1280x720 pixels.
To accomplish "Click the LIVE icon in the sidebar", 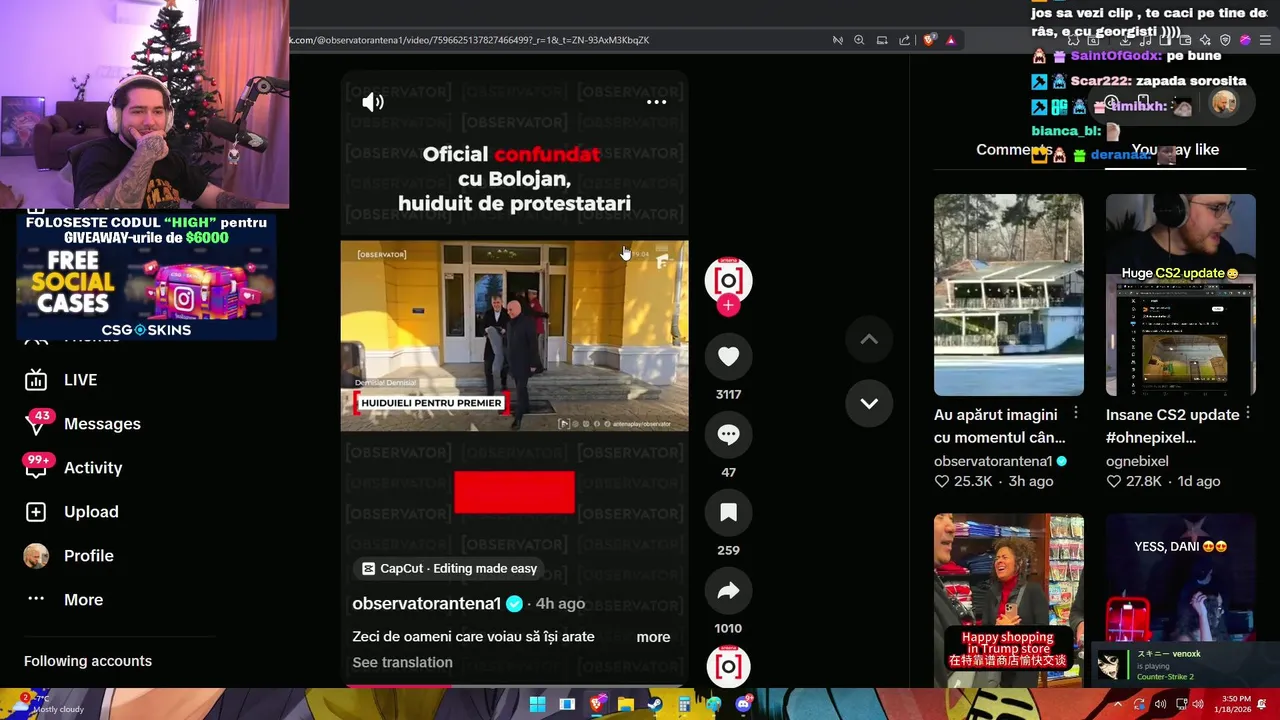I will [36, 380].
